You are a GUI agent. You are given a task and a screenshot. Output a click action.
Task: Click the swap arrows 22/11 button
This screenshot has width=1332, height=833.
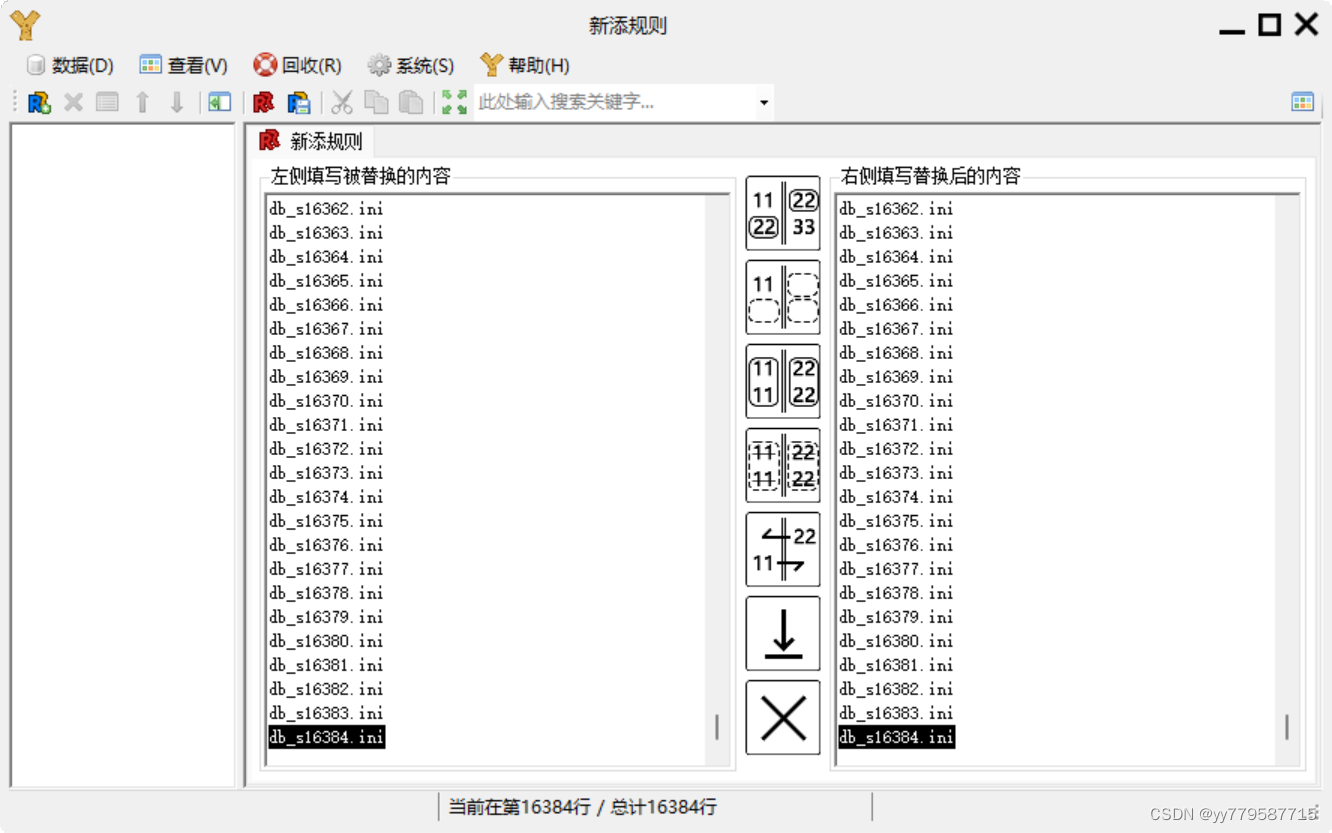pyautogui.click(x=783, y=549)
